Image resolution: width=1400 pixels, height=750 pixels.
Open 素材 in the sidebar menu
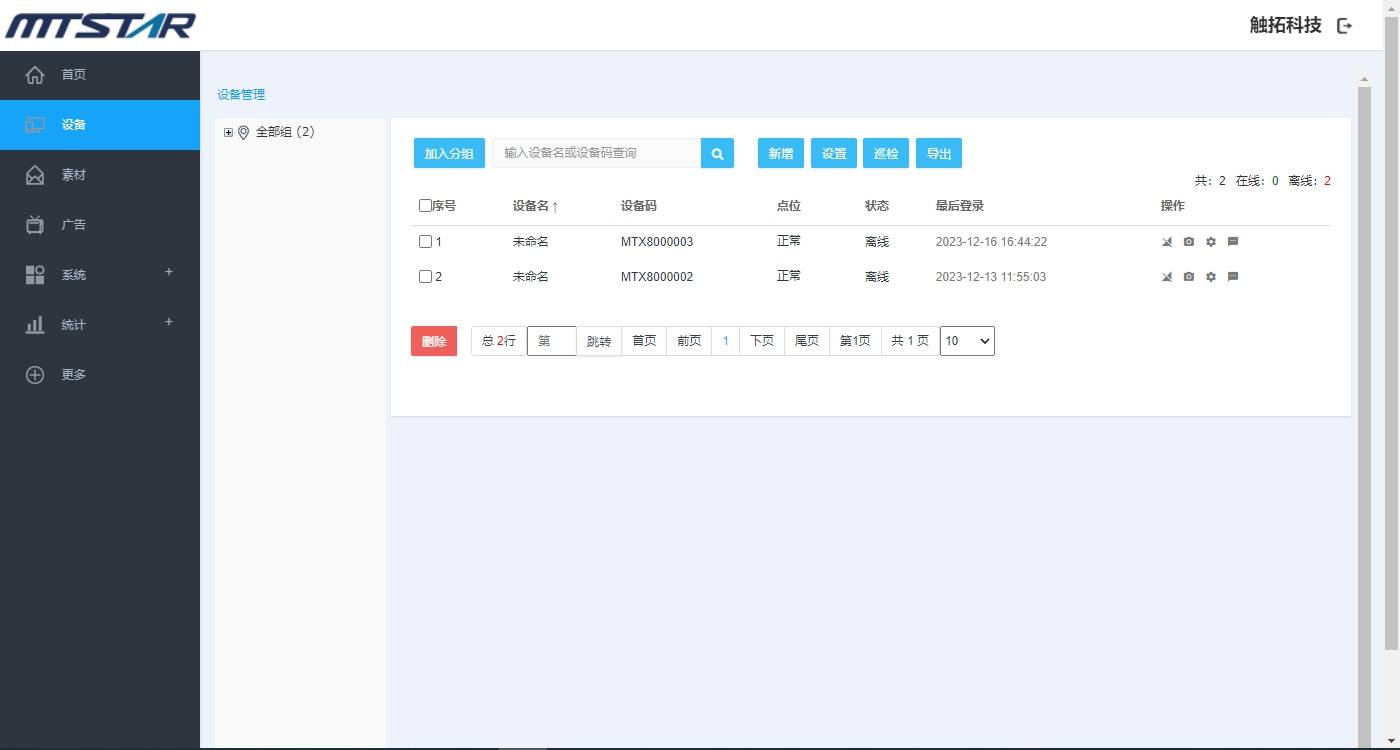tap(73, 175)
